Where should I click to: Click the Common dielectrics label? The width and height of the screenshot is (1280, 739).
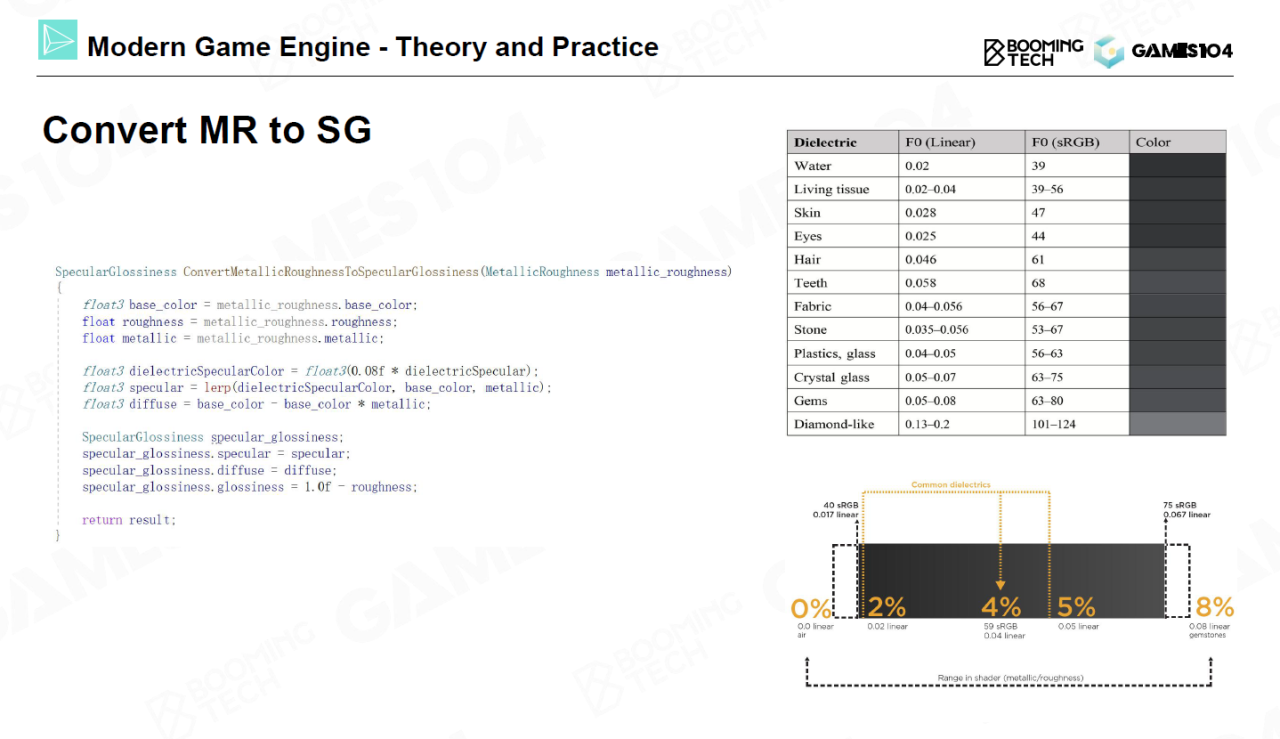pyautogui.click(x=950, y=485)
